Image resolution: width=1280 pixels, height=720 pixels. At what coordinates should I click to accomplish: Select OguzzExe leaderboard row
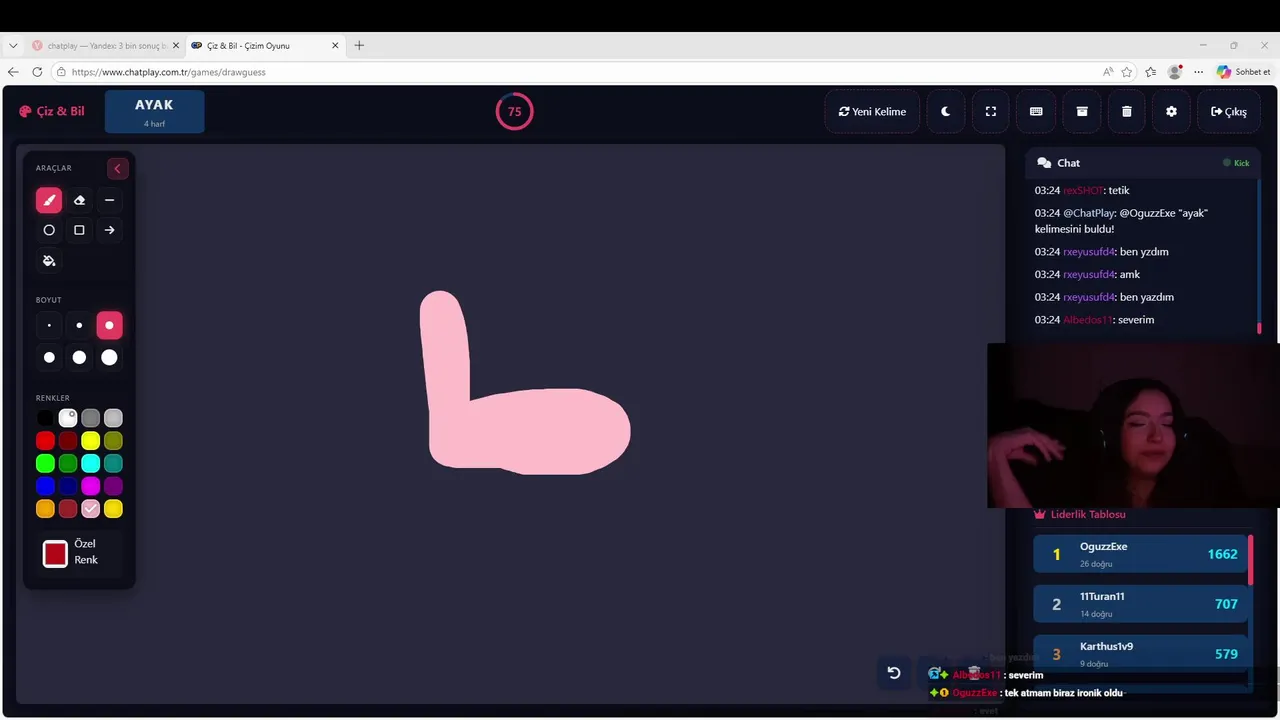click(1141, 554)
